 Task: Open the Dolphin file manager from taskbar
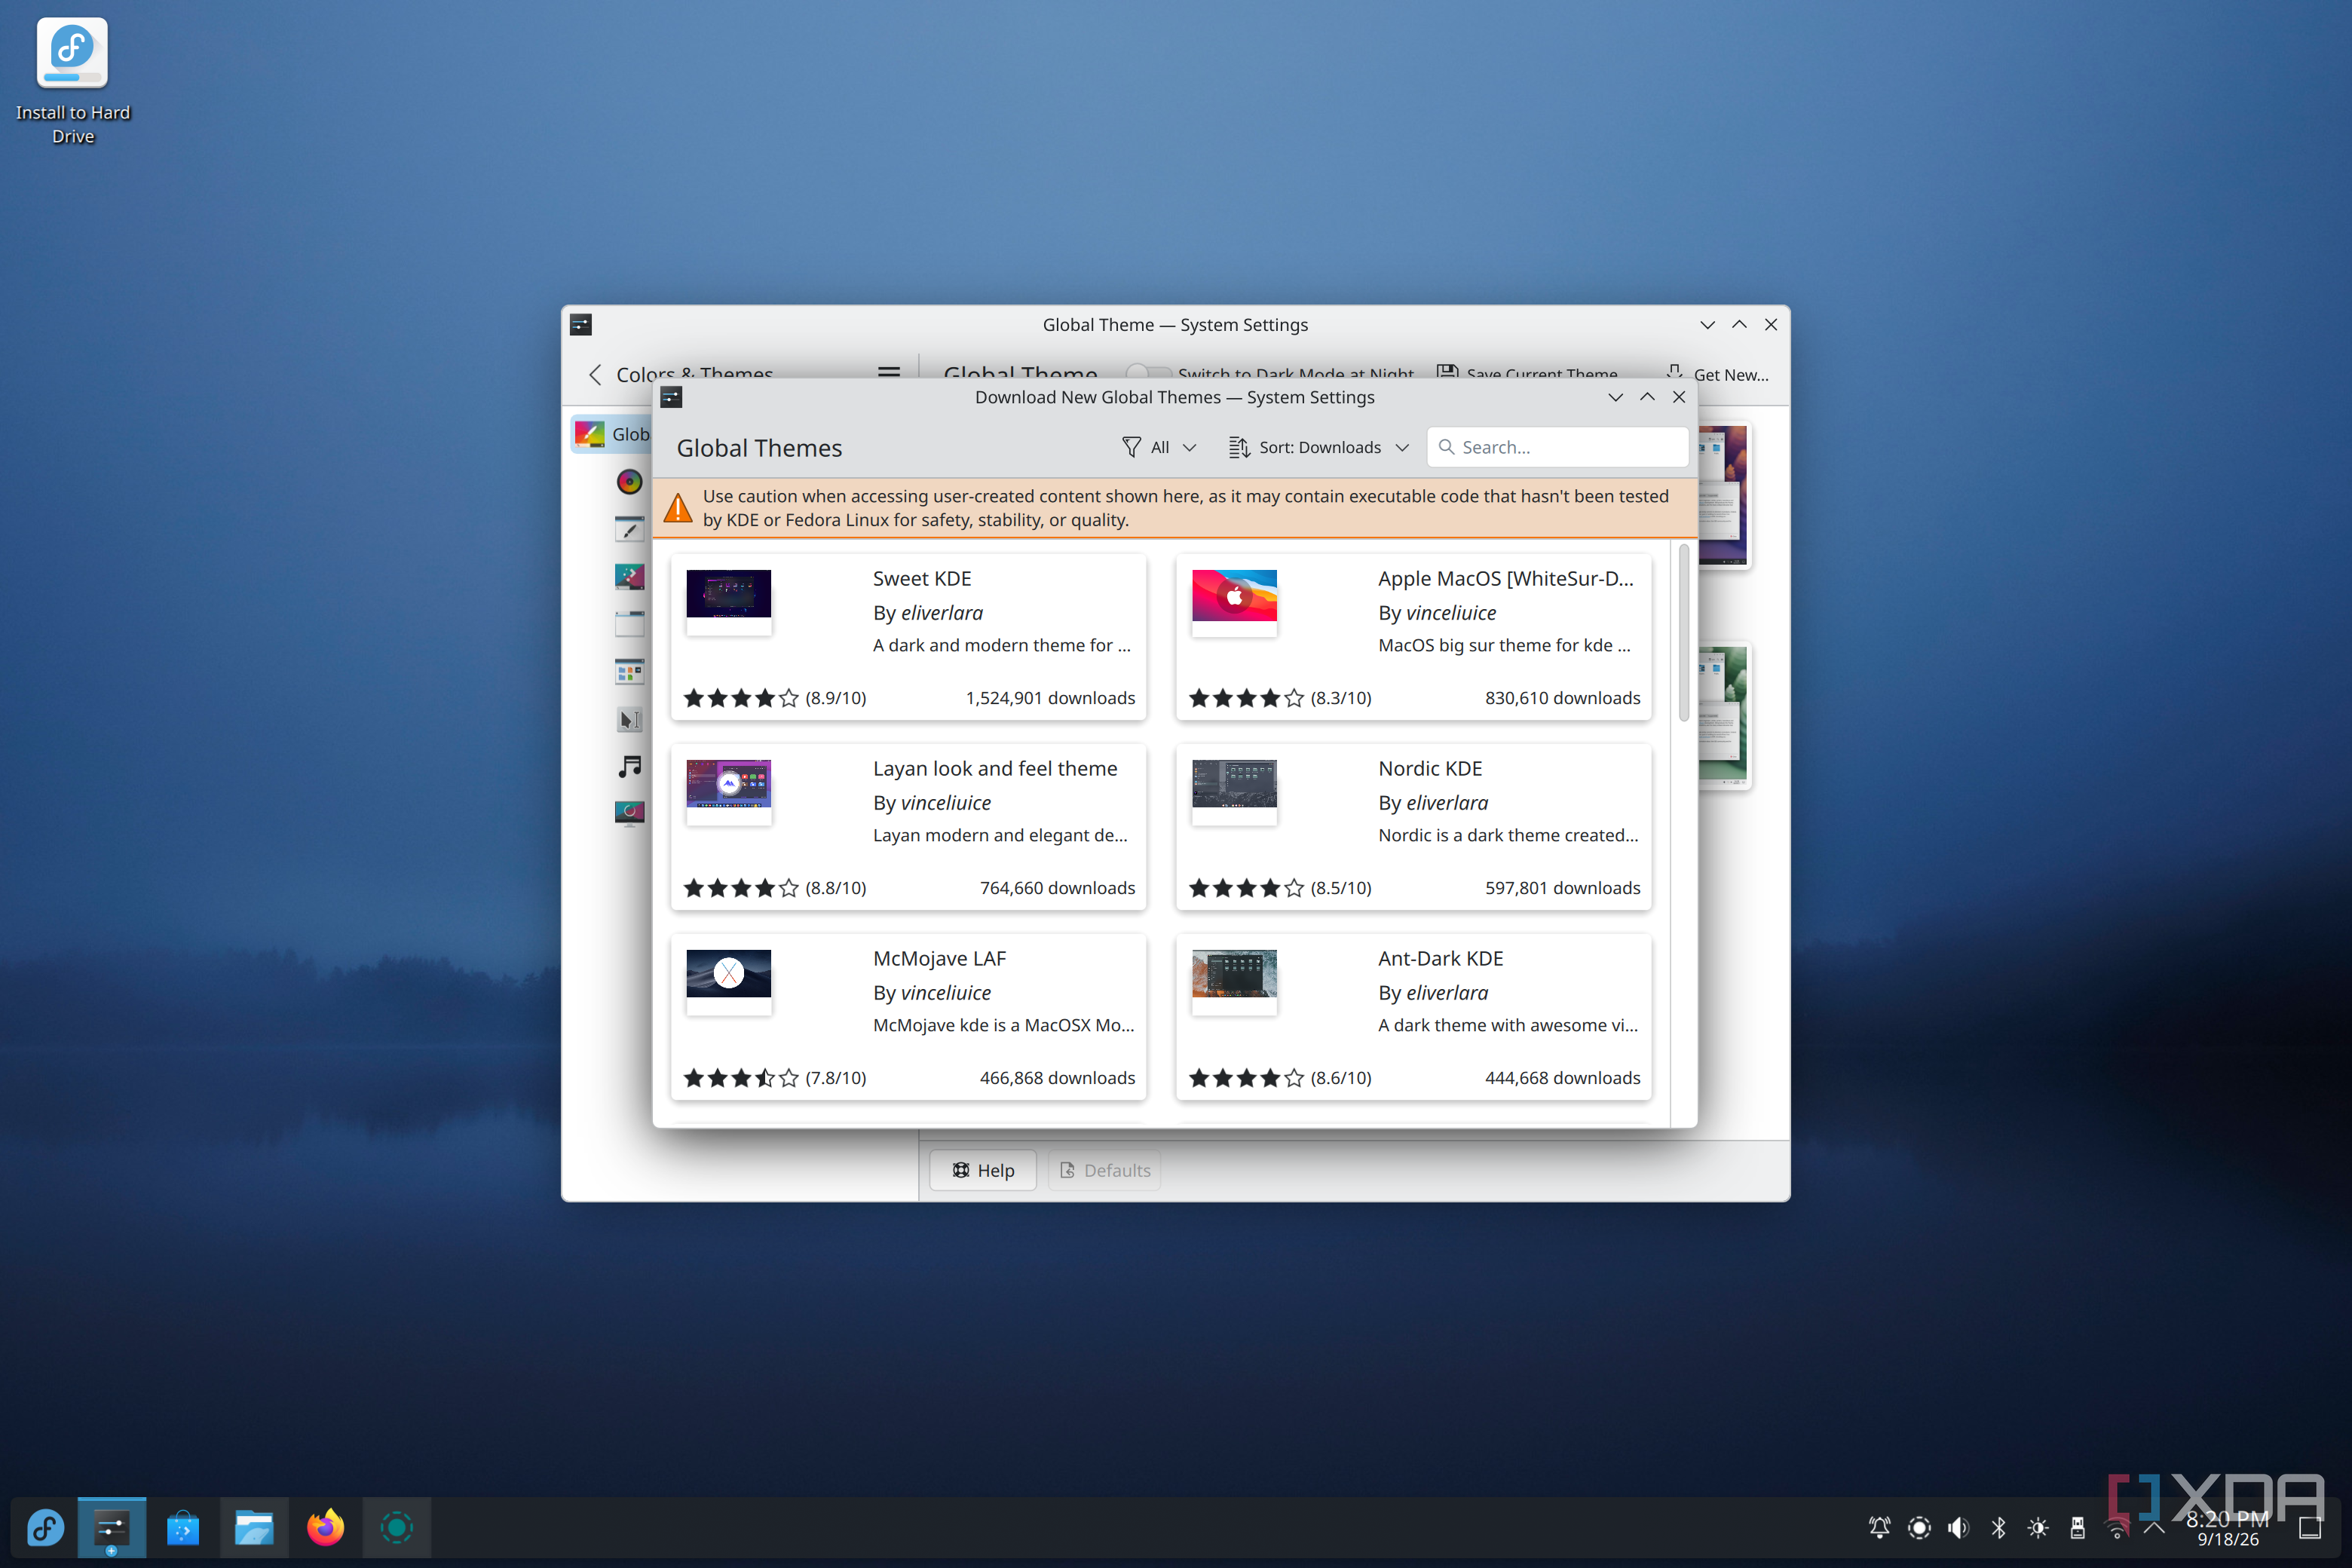[254, 1527]
